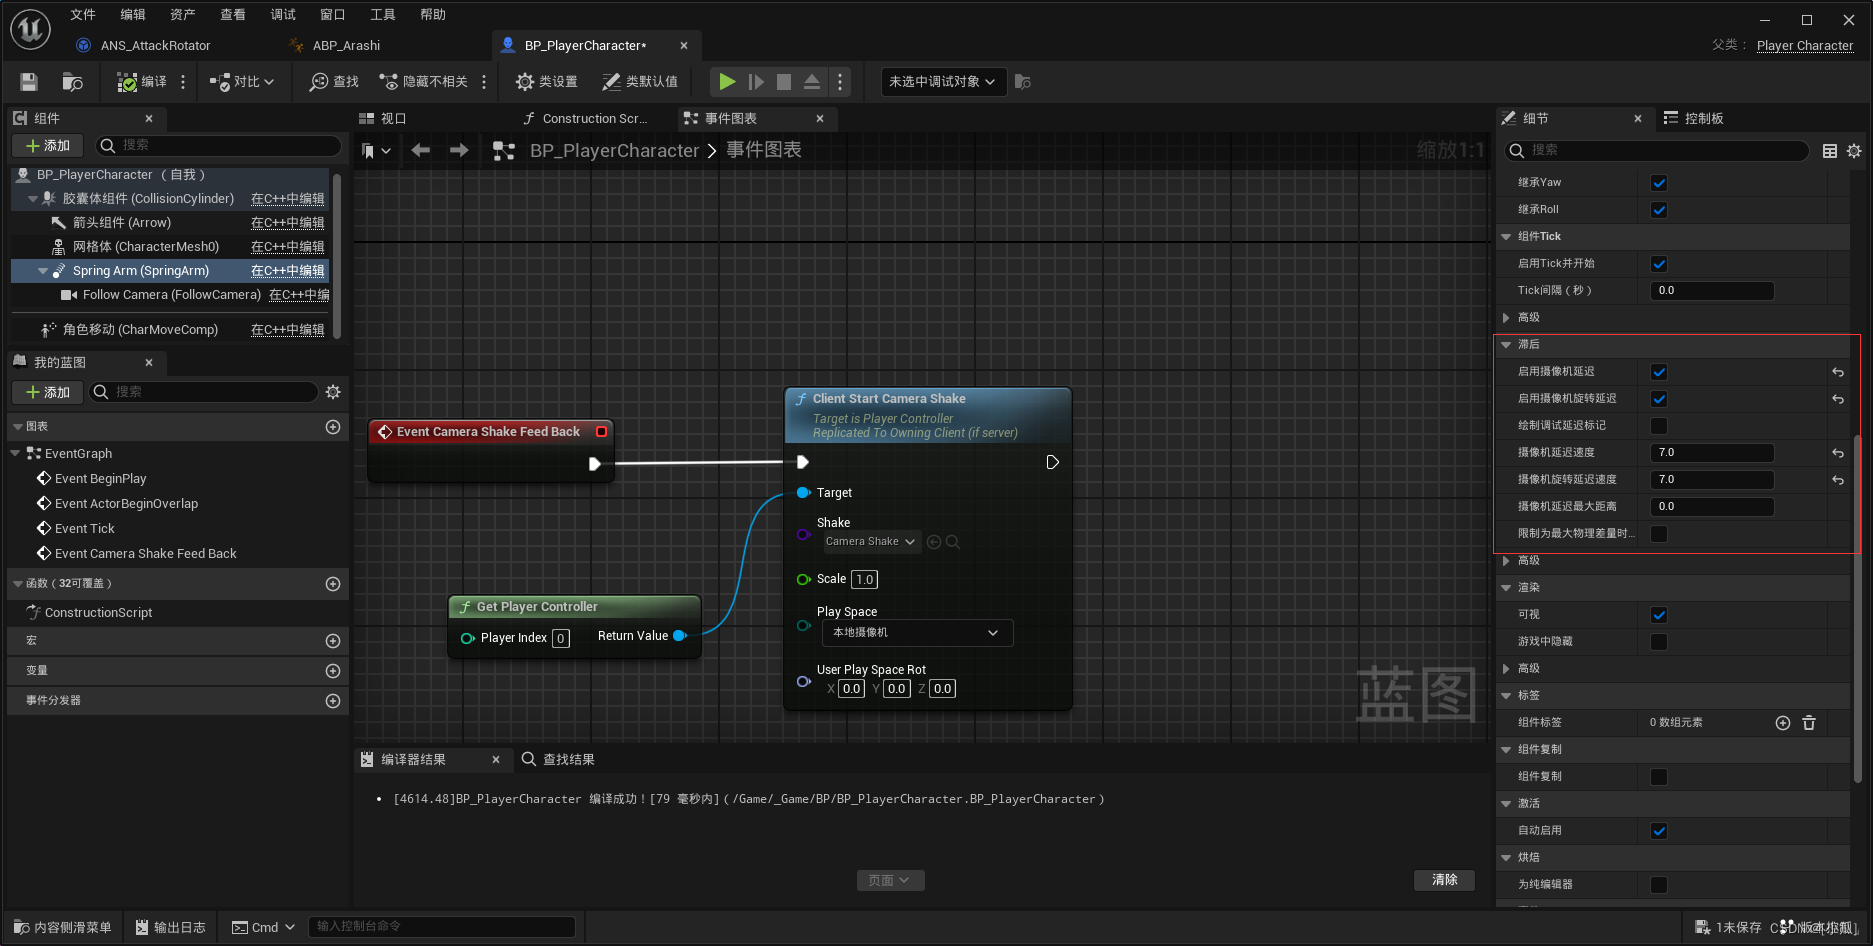Open Event Camera Shake Feed Back in list
Screen dimensions: 1873x946
[146, 554]
